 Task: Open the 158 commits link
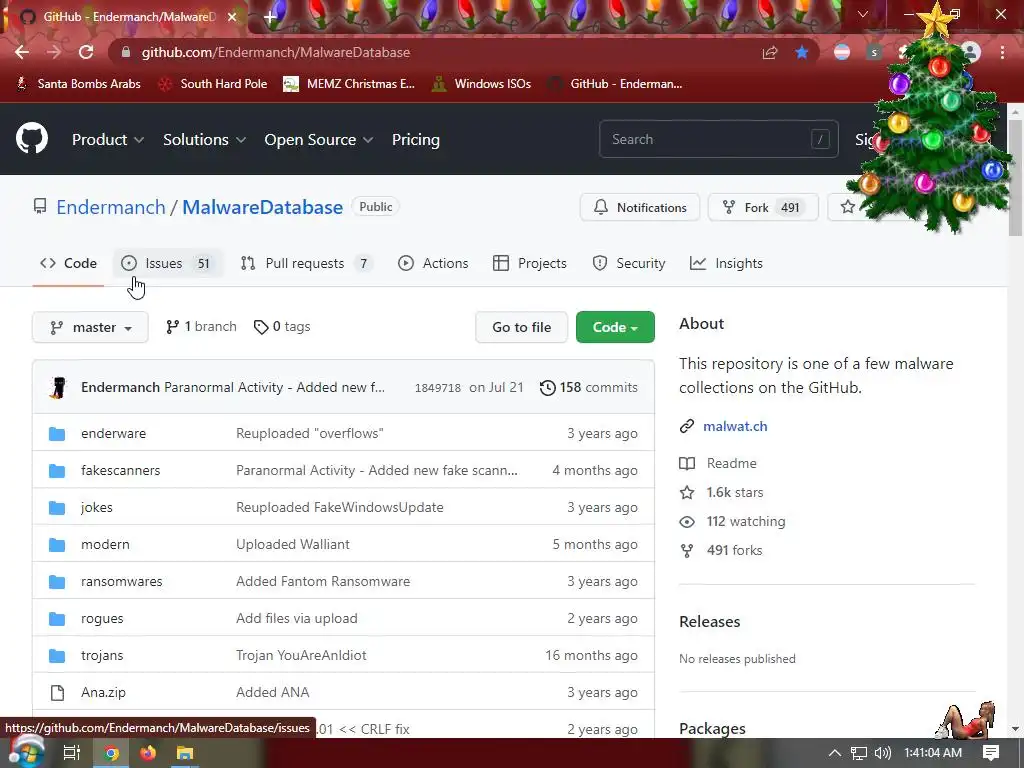click(589, 388)
